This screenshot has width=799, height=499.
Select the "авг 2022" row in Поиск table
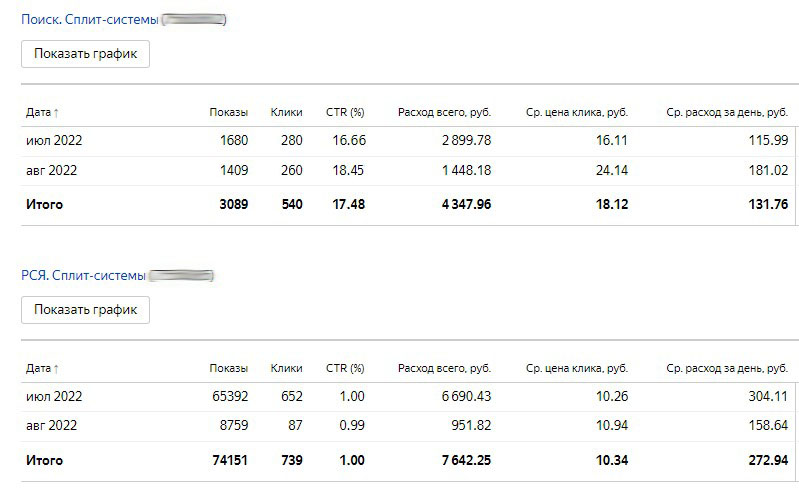pos(52,171)
